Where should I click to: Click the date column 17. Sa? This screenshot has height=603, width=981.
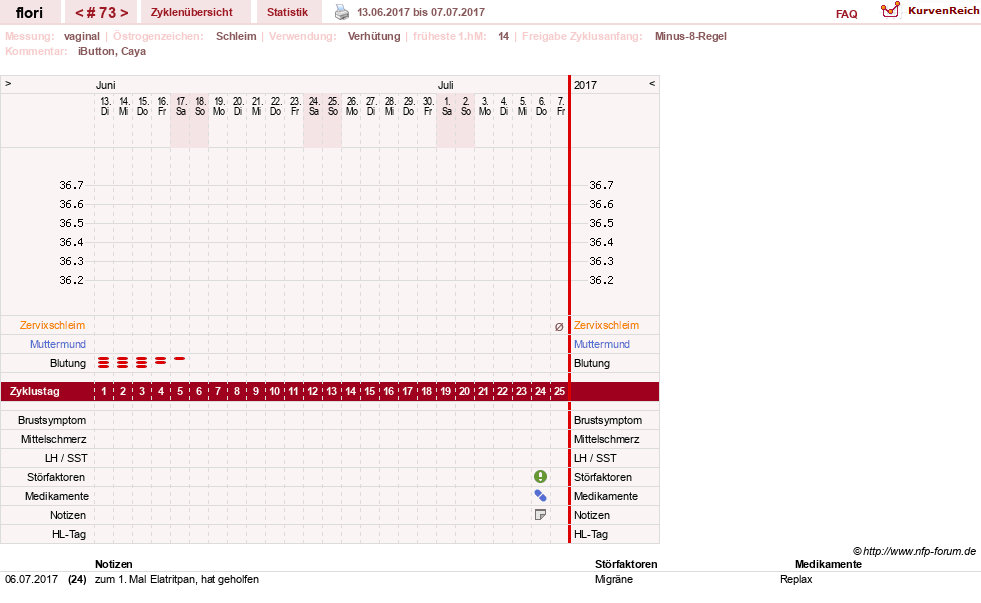pyautogui.click(x=181, y=106)
